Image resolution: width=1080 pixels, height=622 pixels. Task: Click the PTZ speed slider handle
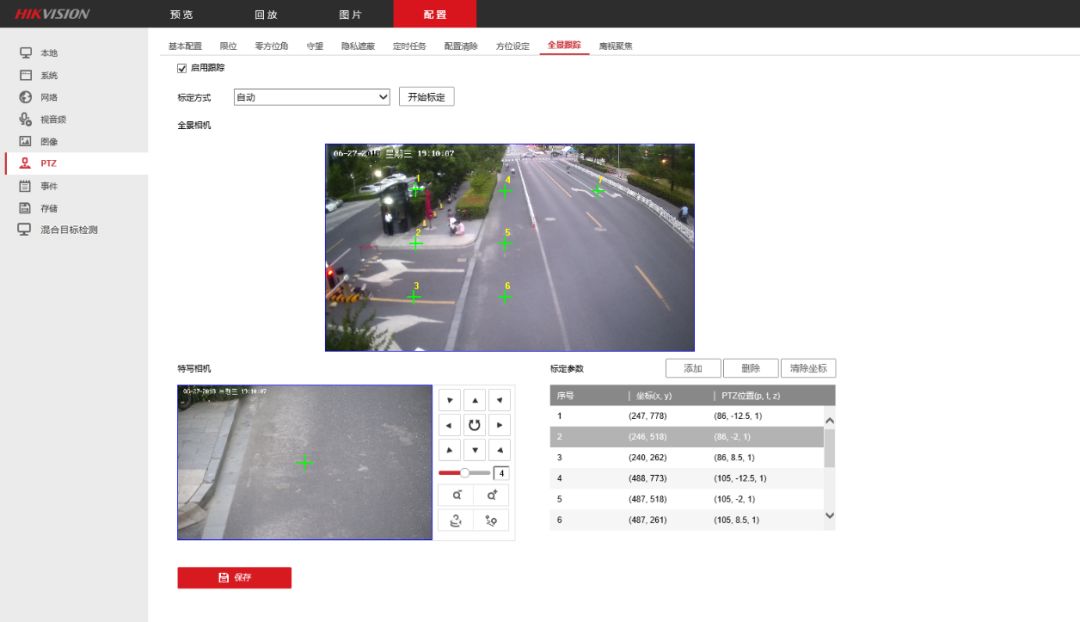pos(465,472)
